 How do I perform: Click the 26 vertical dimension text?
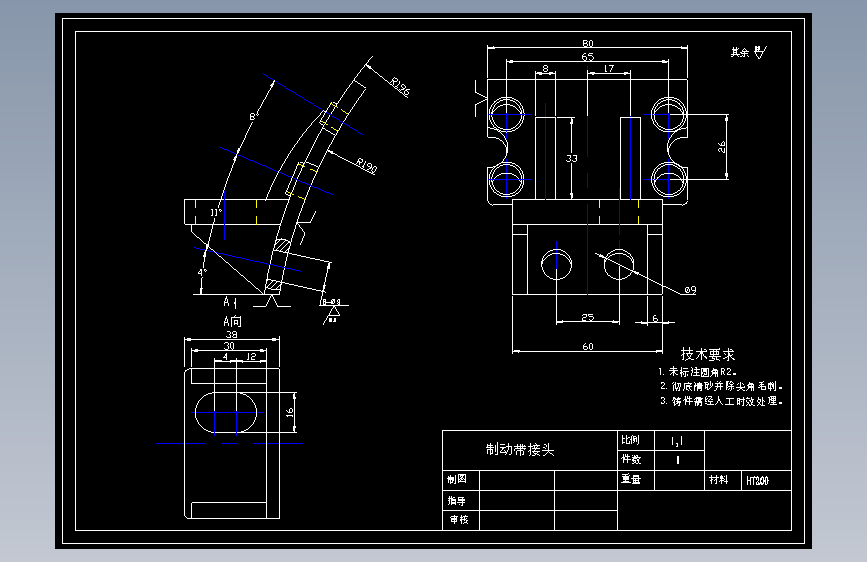point(722,147)
